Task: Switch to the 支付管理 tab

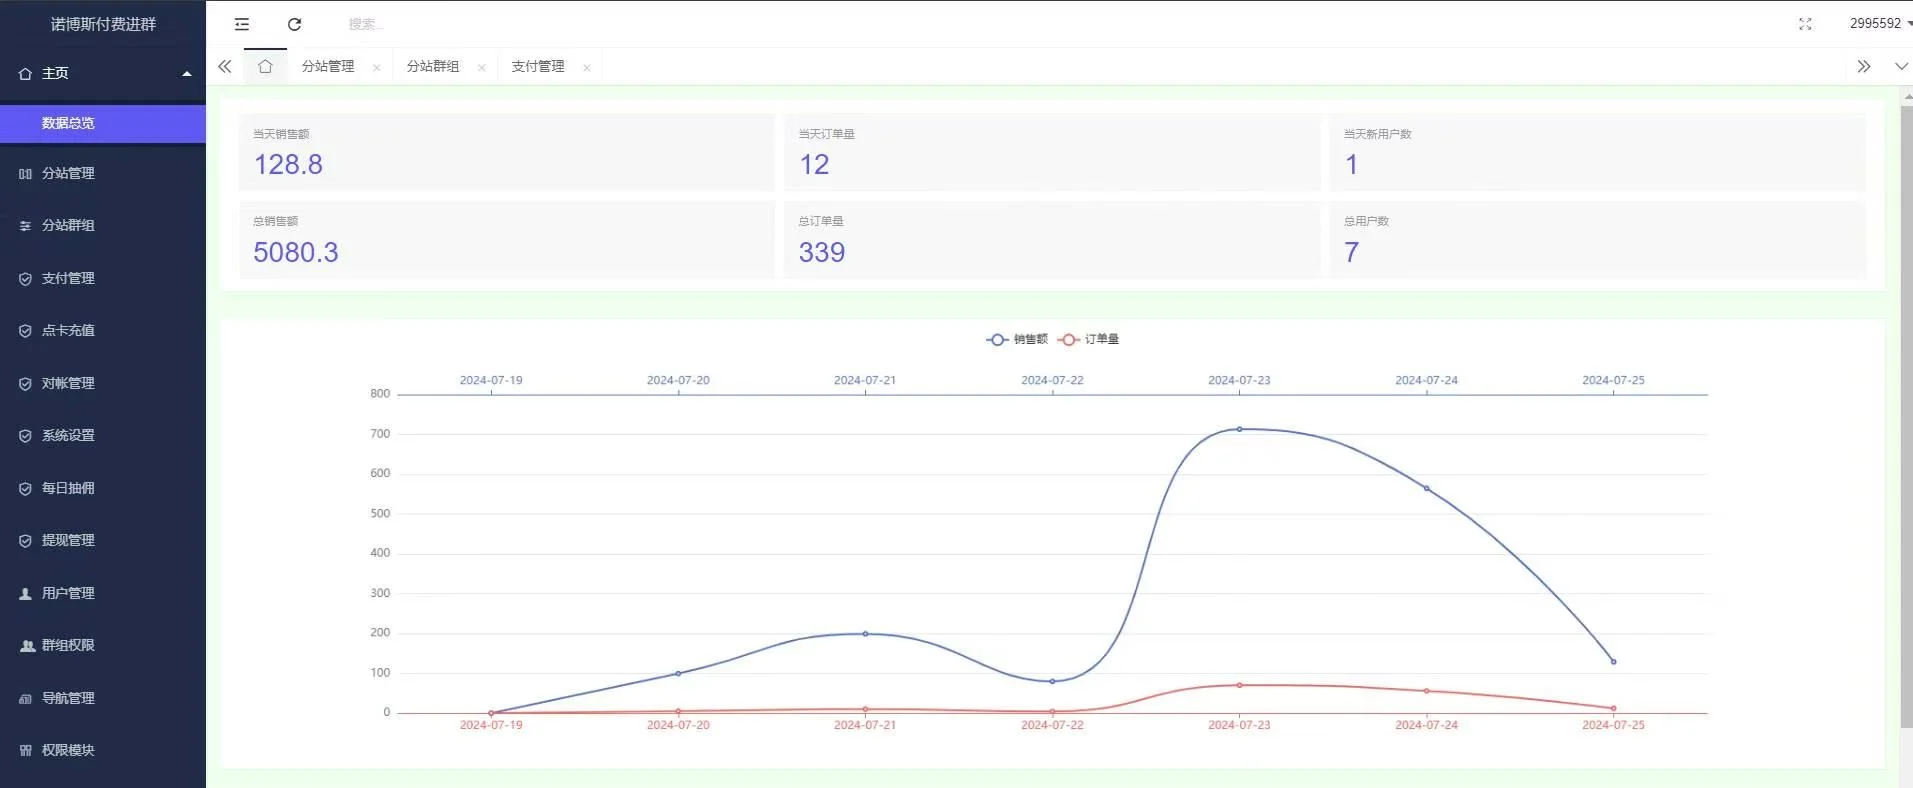Action: click(538, 66)
